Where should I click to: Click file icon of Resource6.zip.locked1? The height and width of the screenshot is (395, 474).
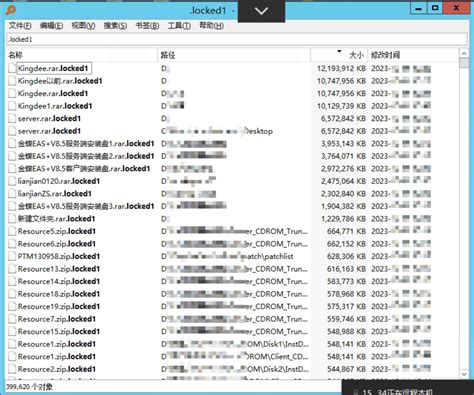point(12,244)
